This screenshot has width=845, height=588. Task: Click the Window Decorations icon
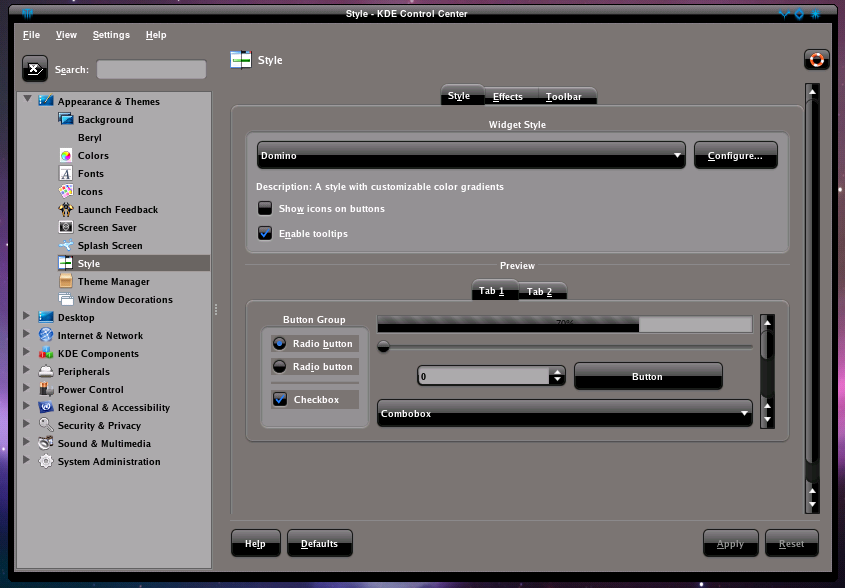(66, 299)
